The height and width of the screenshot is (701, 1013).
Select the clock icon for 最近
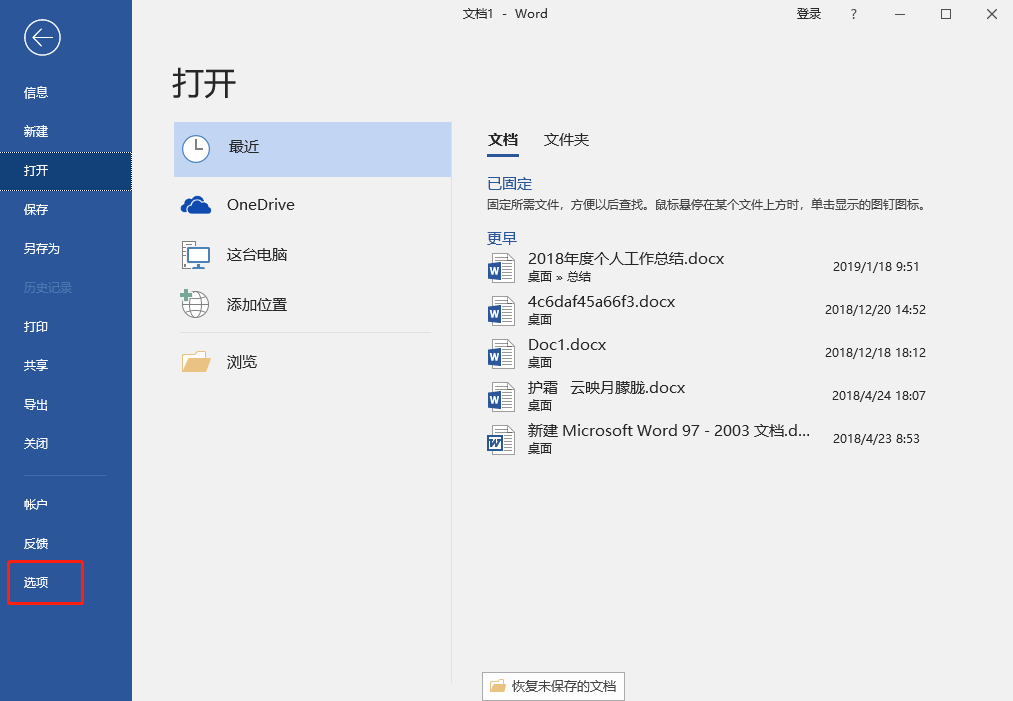196,148
